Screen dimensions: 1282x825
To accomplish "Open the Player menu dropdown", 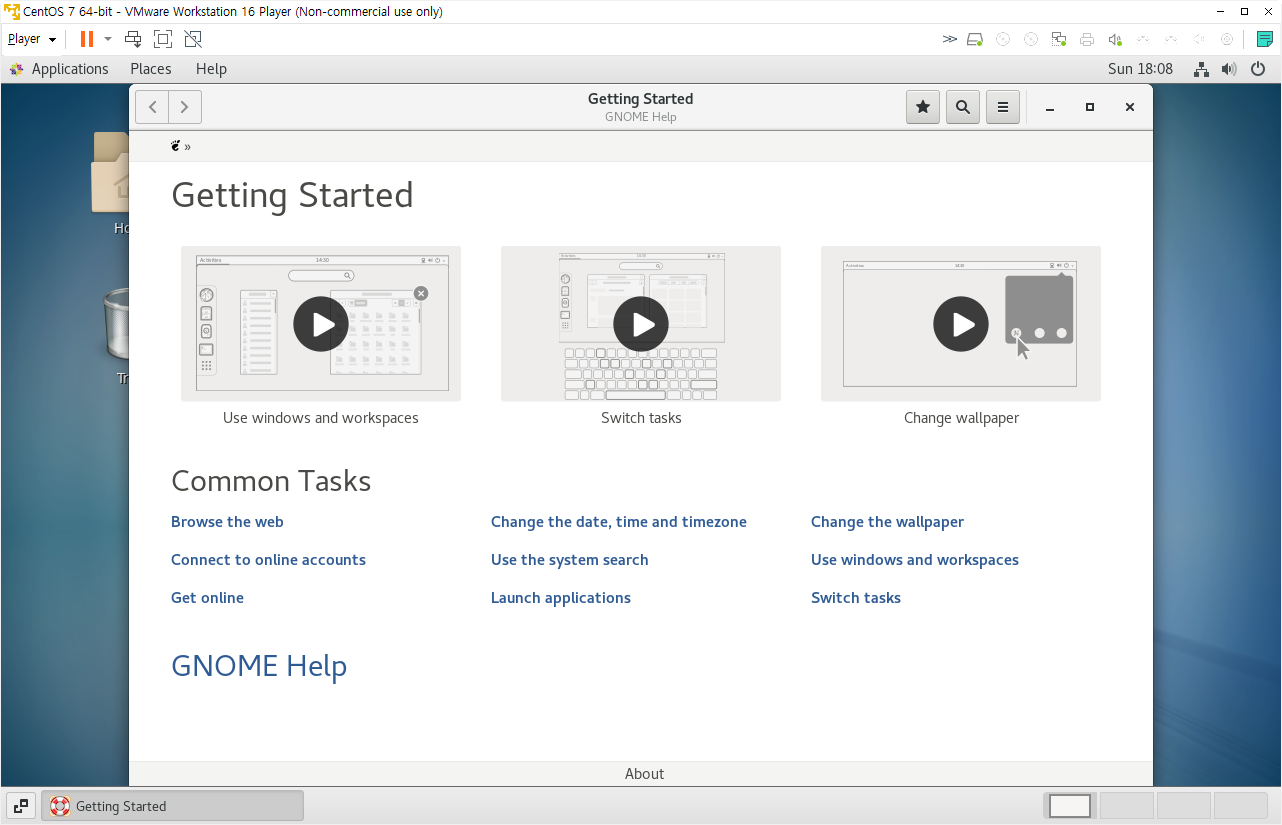I will coord(32,39).
